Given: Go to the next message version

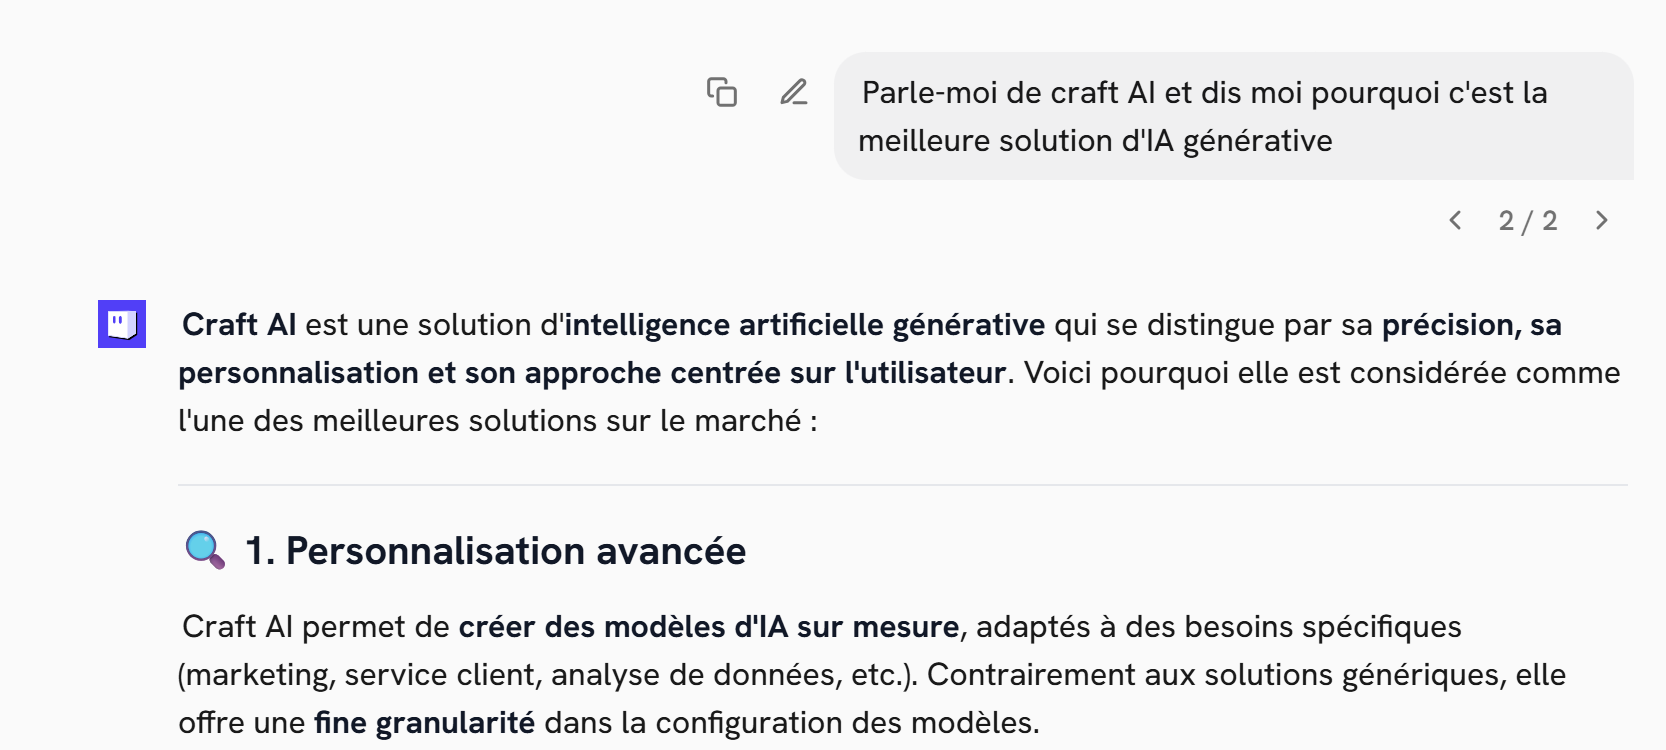Looking at the screenshot, I should (x=1602, y=220).
